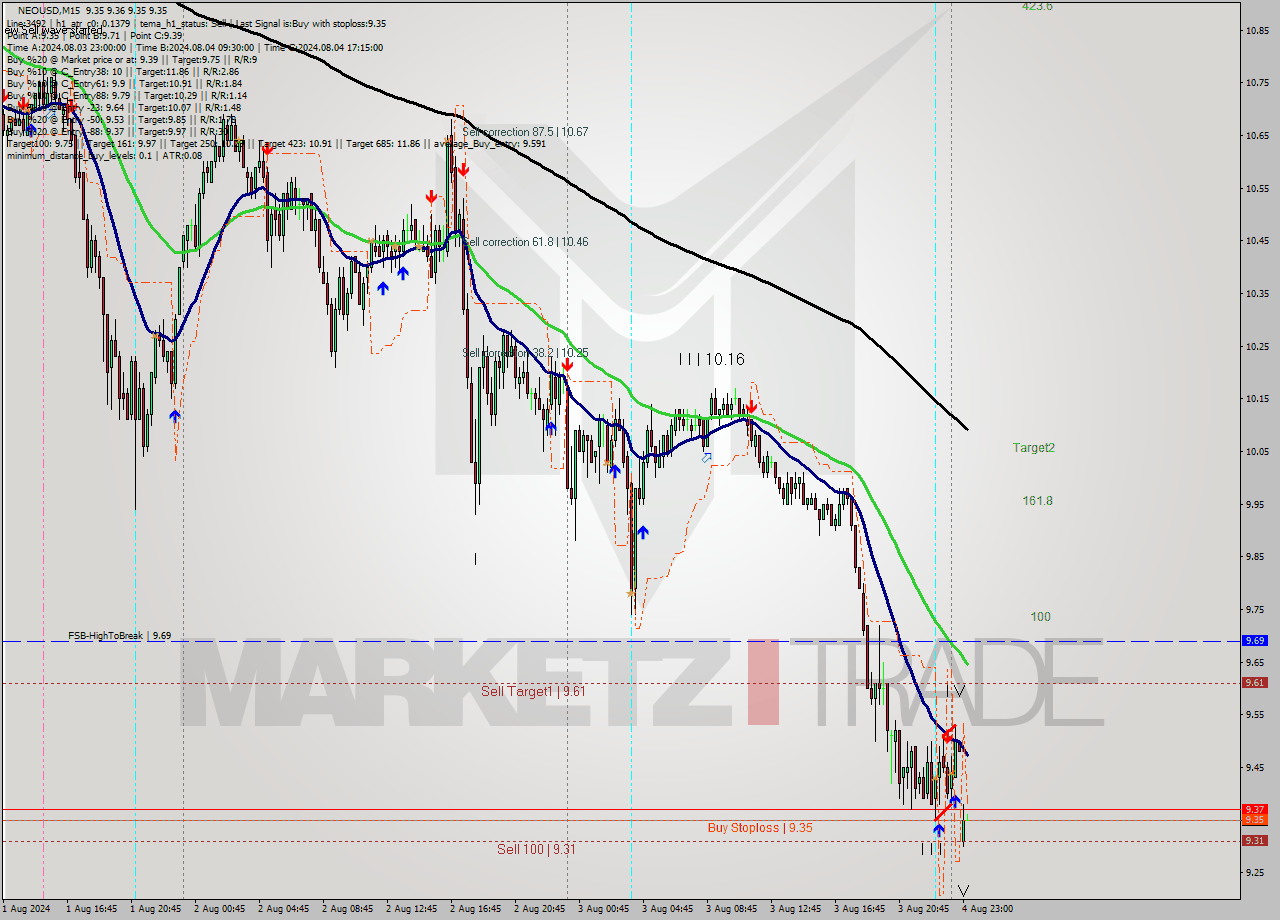Click the Sell correction 61.8 | 10.46 label

point(526,242)
